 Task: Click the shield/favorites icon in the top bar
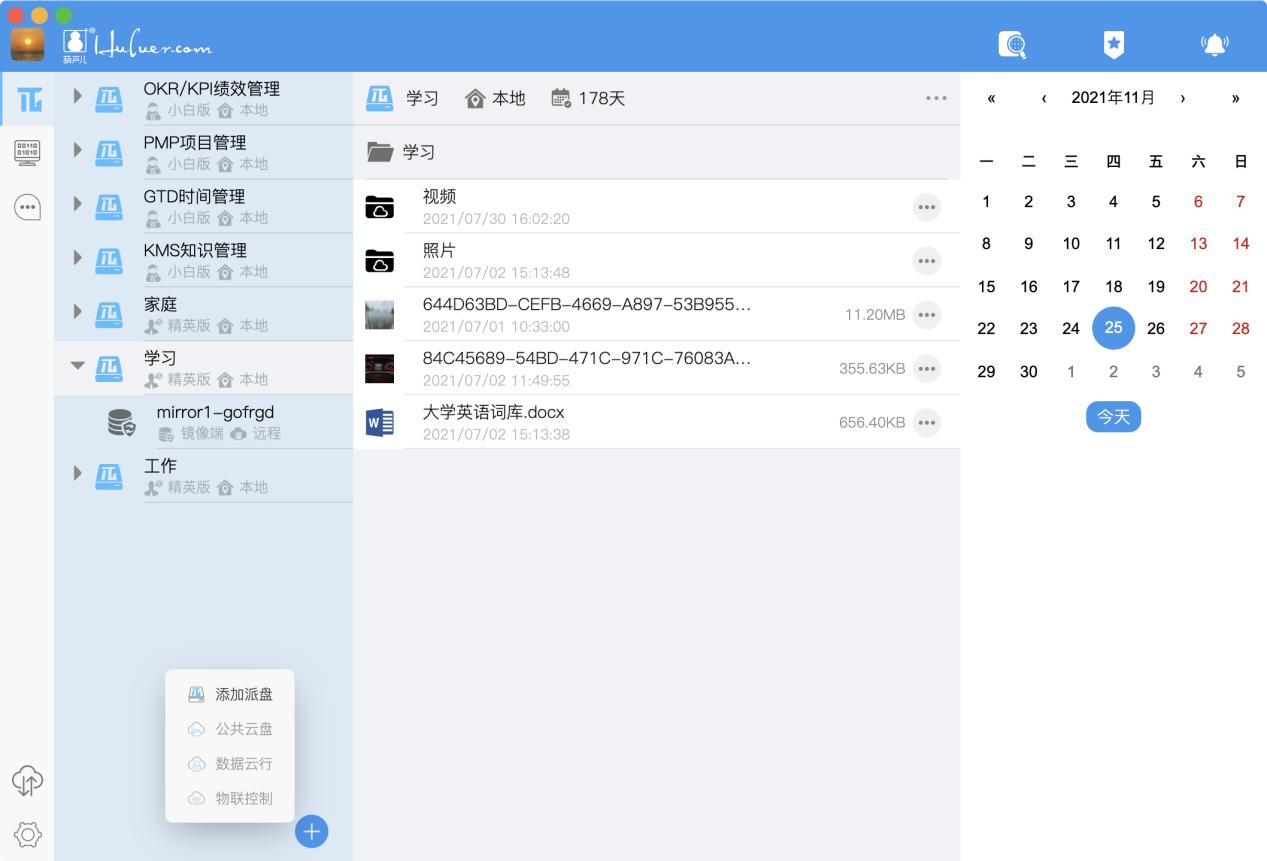[1113, 44]
